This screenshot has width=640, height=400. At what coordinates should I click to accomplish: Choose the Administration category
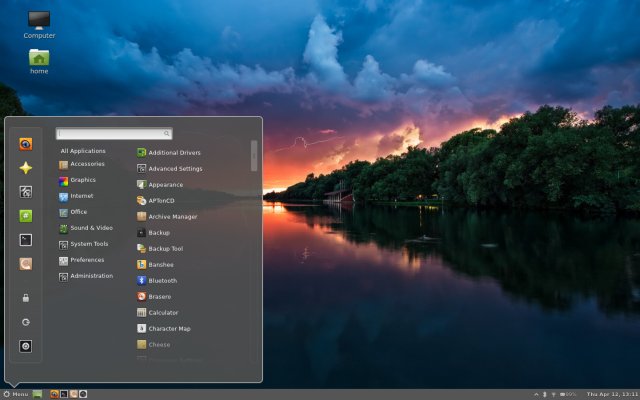coord(90,276)
